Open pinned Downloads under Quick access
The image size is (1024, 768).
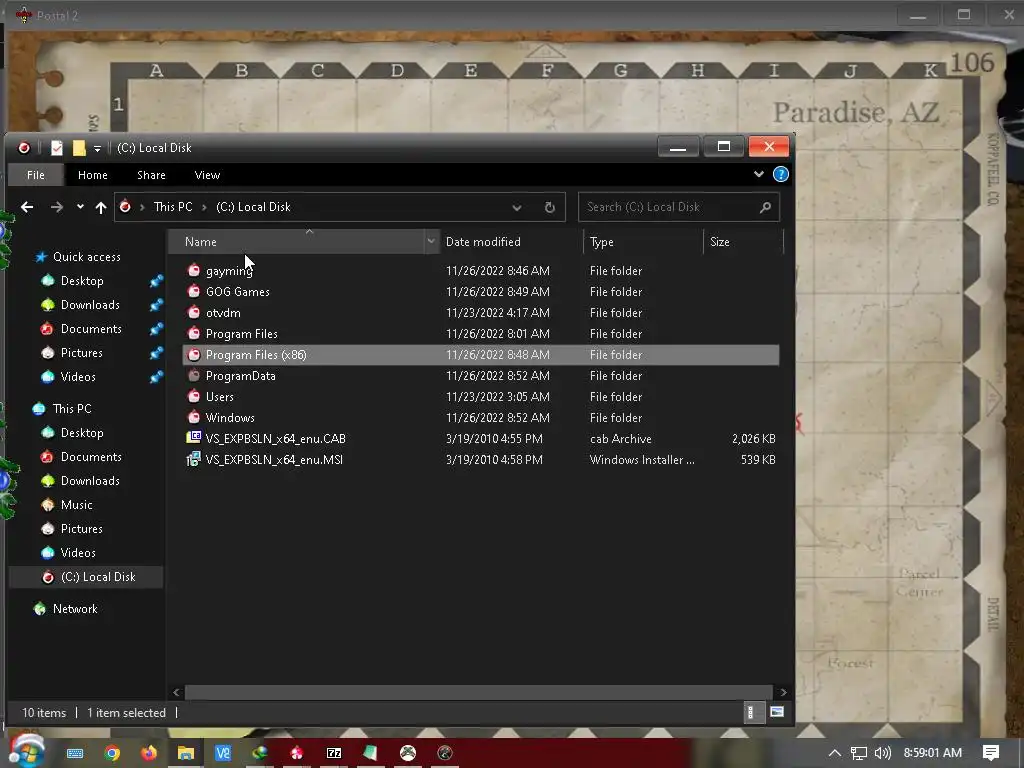click(x=89, y=305)
